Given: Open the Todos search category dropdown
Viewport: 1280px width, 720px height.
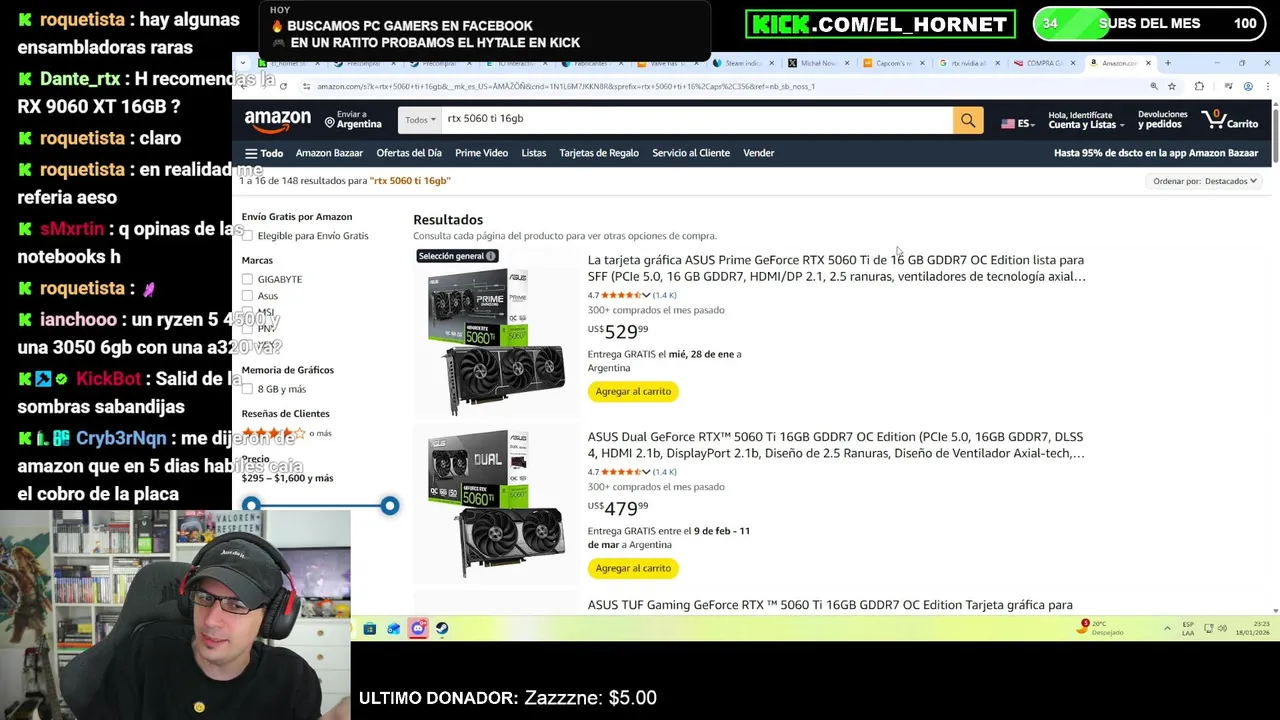Looking at the screenshot, I should pyautogui.click(x=420, y=120).
